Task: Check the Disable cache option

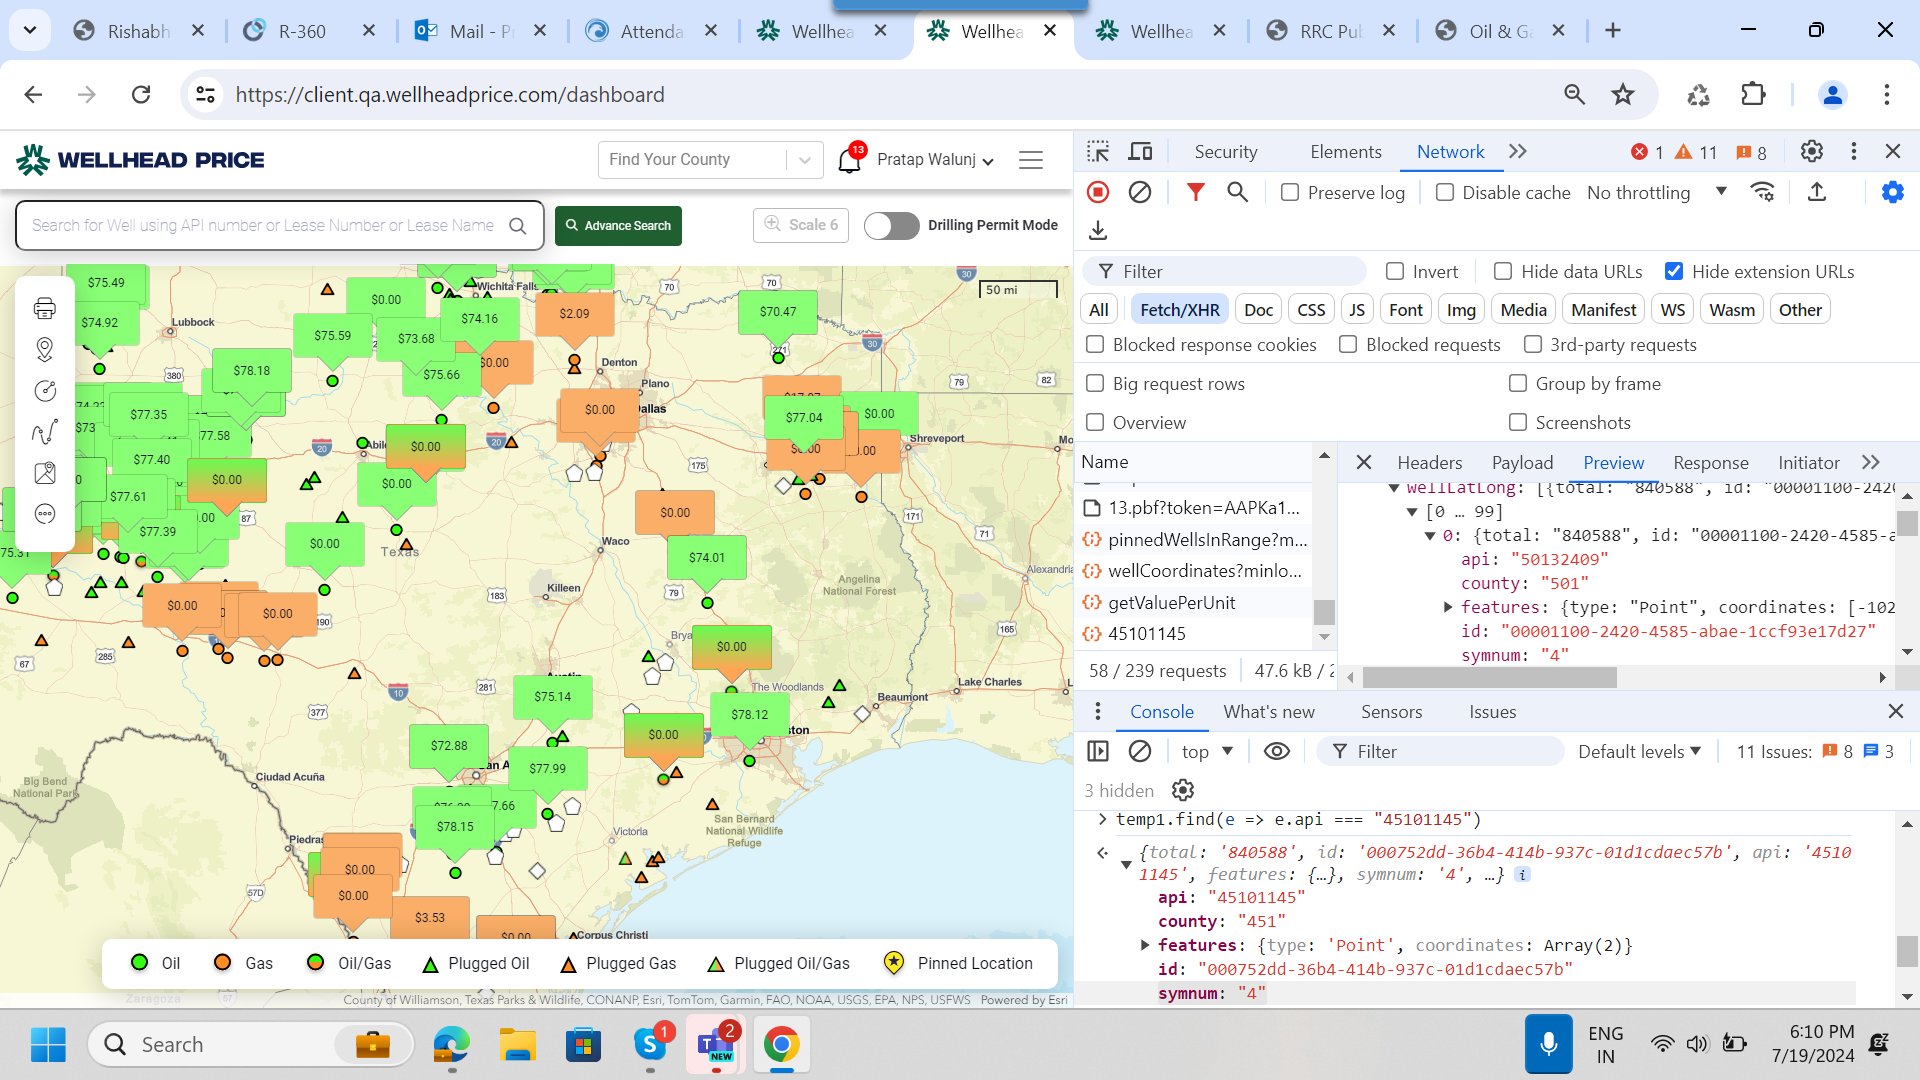Action: (x=1445, y=192)
